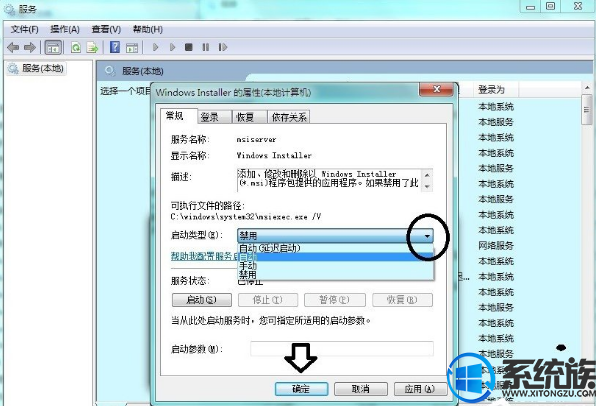
Task: Select 服务(本地) in the left tree
Action: (x=36, y=68)
